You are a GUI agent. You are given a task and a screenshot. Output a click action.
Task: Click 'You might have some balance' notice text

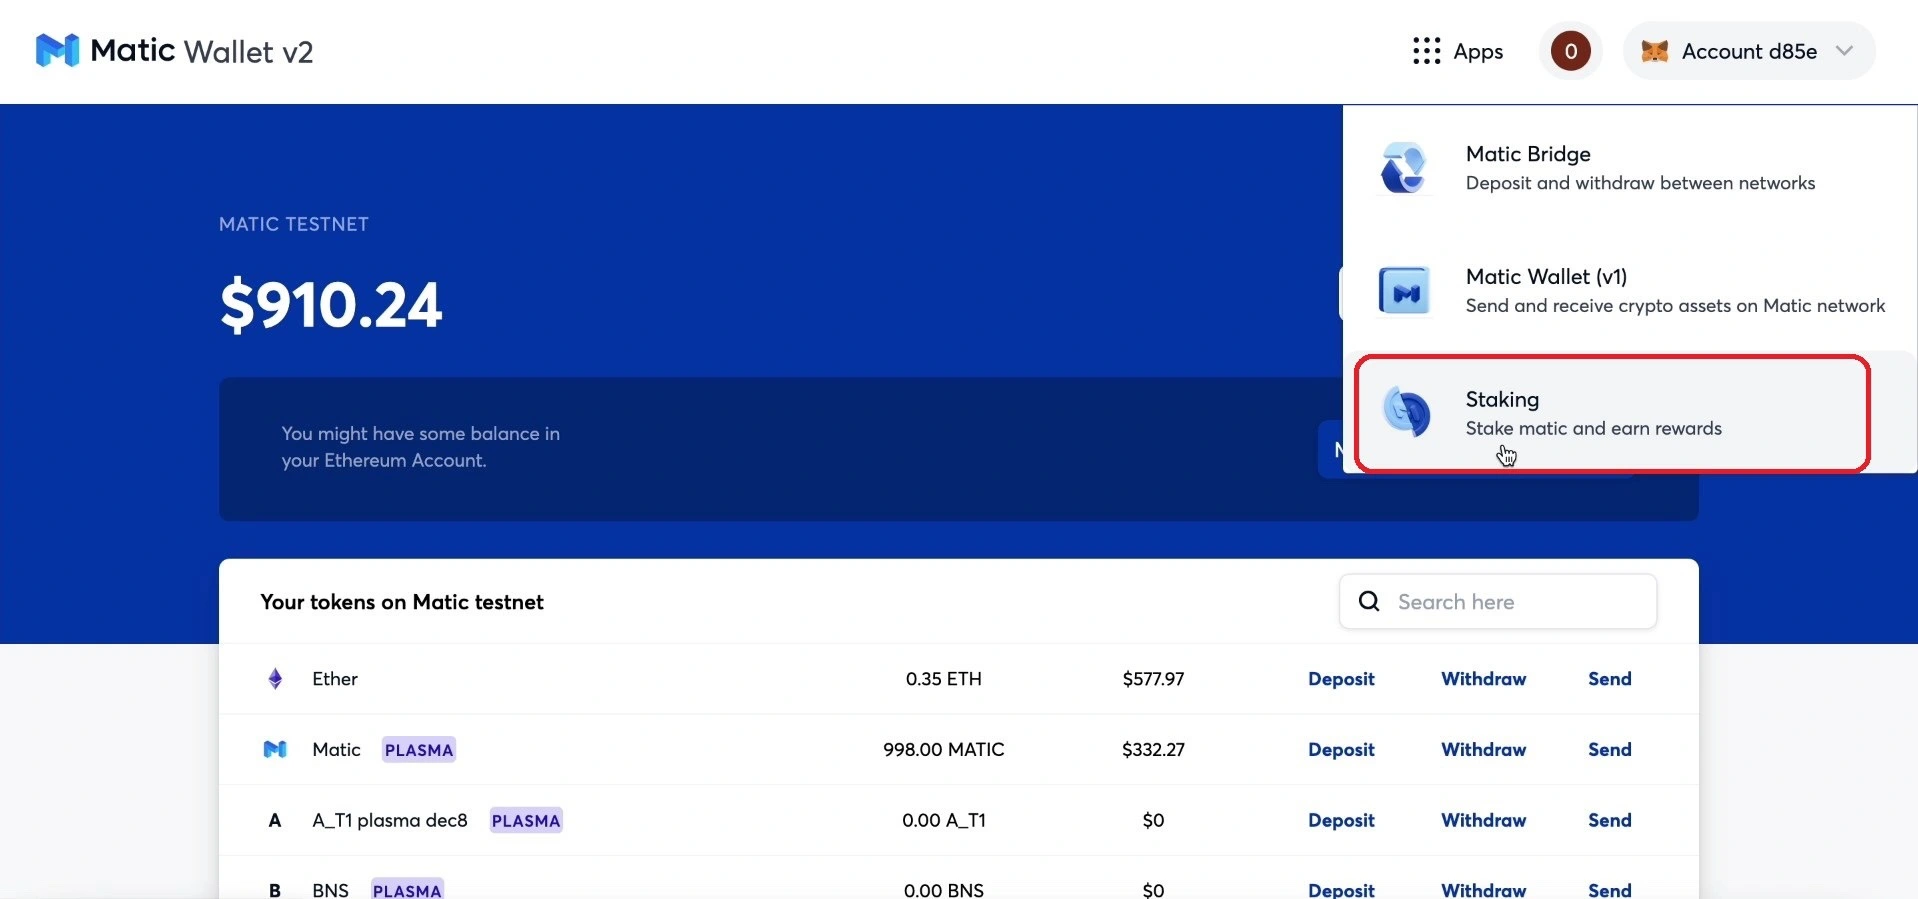[420, 447]
